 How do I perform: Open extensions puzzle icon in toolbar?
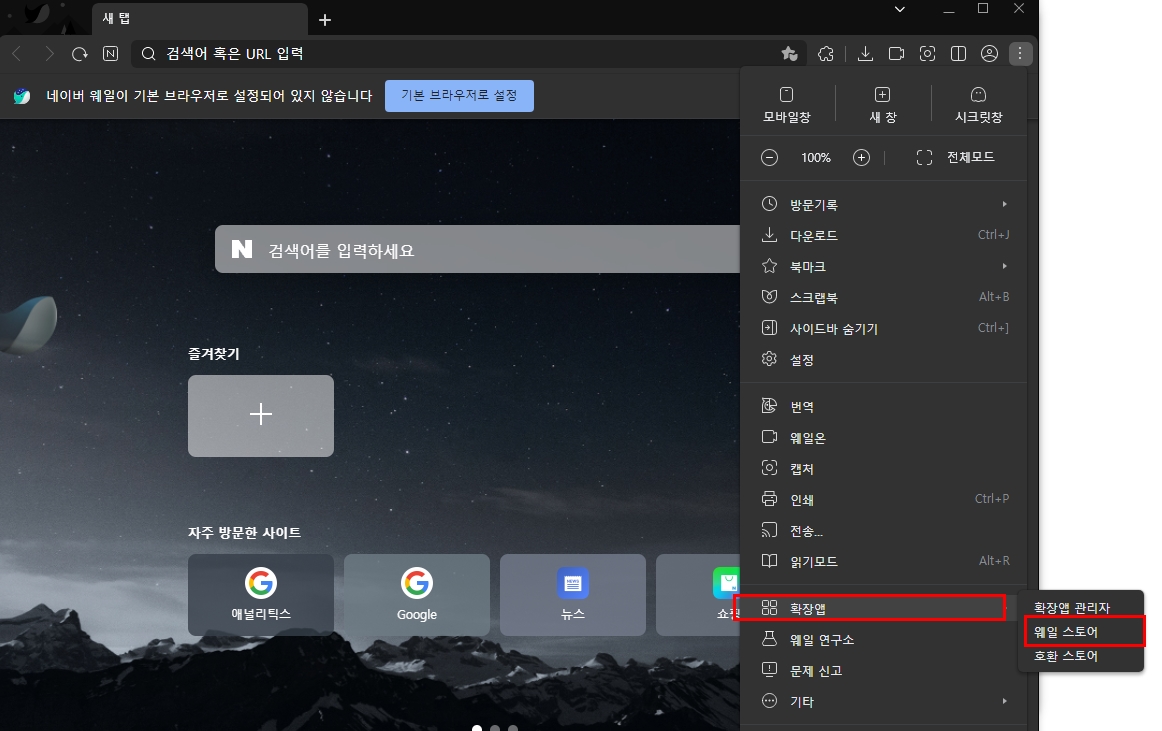tap(826, 53)
